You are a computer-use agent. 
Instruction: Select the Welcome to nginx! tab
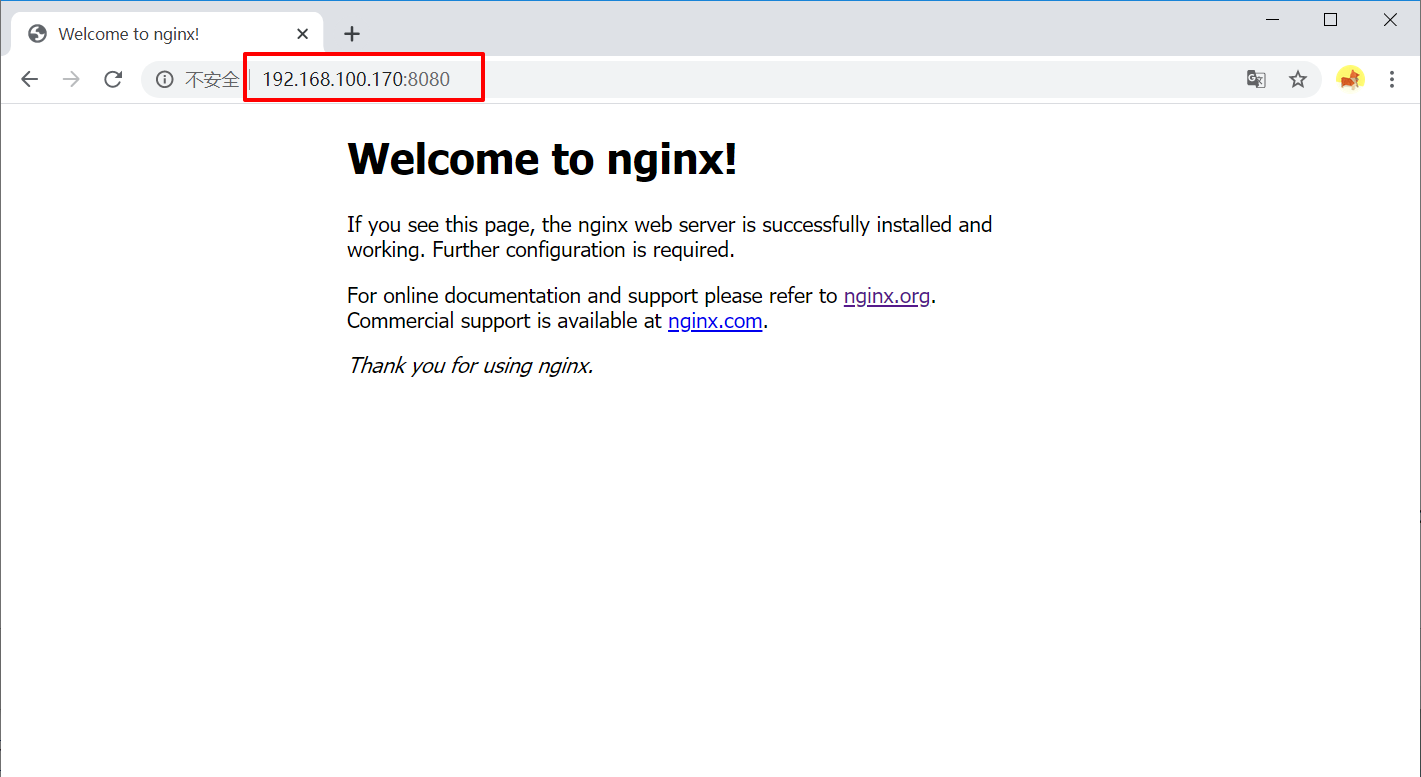(x=167, y=34)
